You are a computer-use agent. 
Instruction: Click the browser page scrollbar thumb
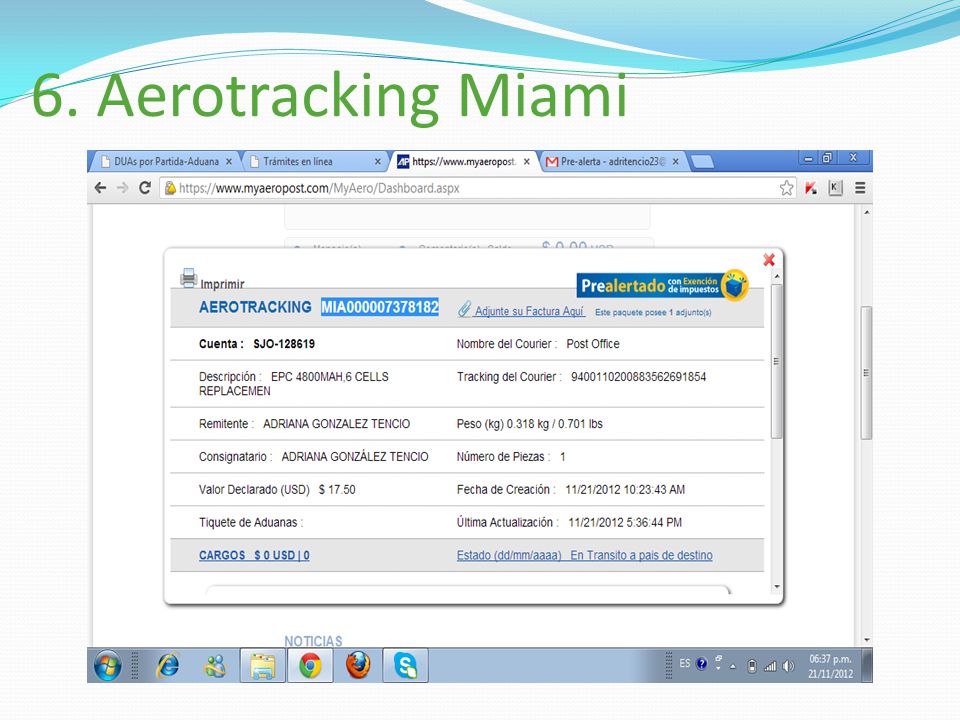point(866,372)
